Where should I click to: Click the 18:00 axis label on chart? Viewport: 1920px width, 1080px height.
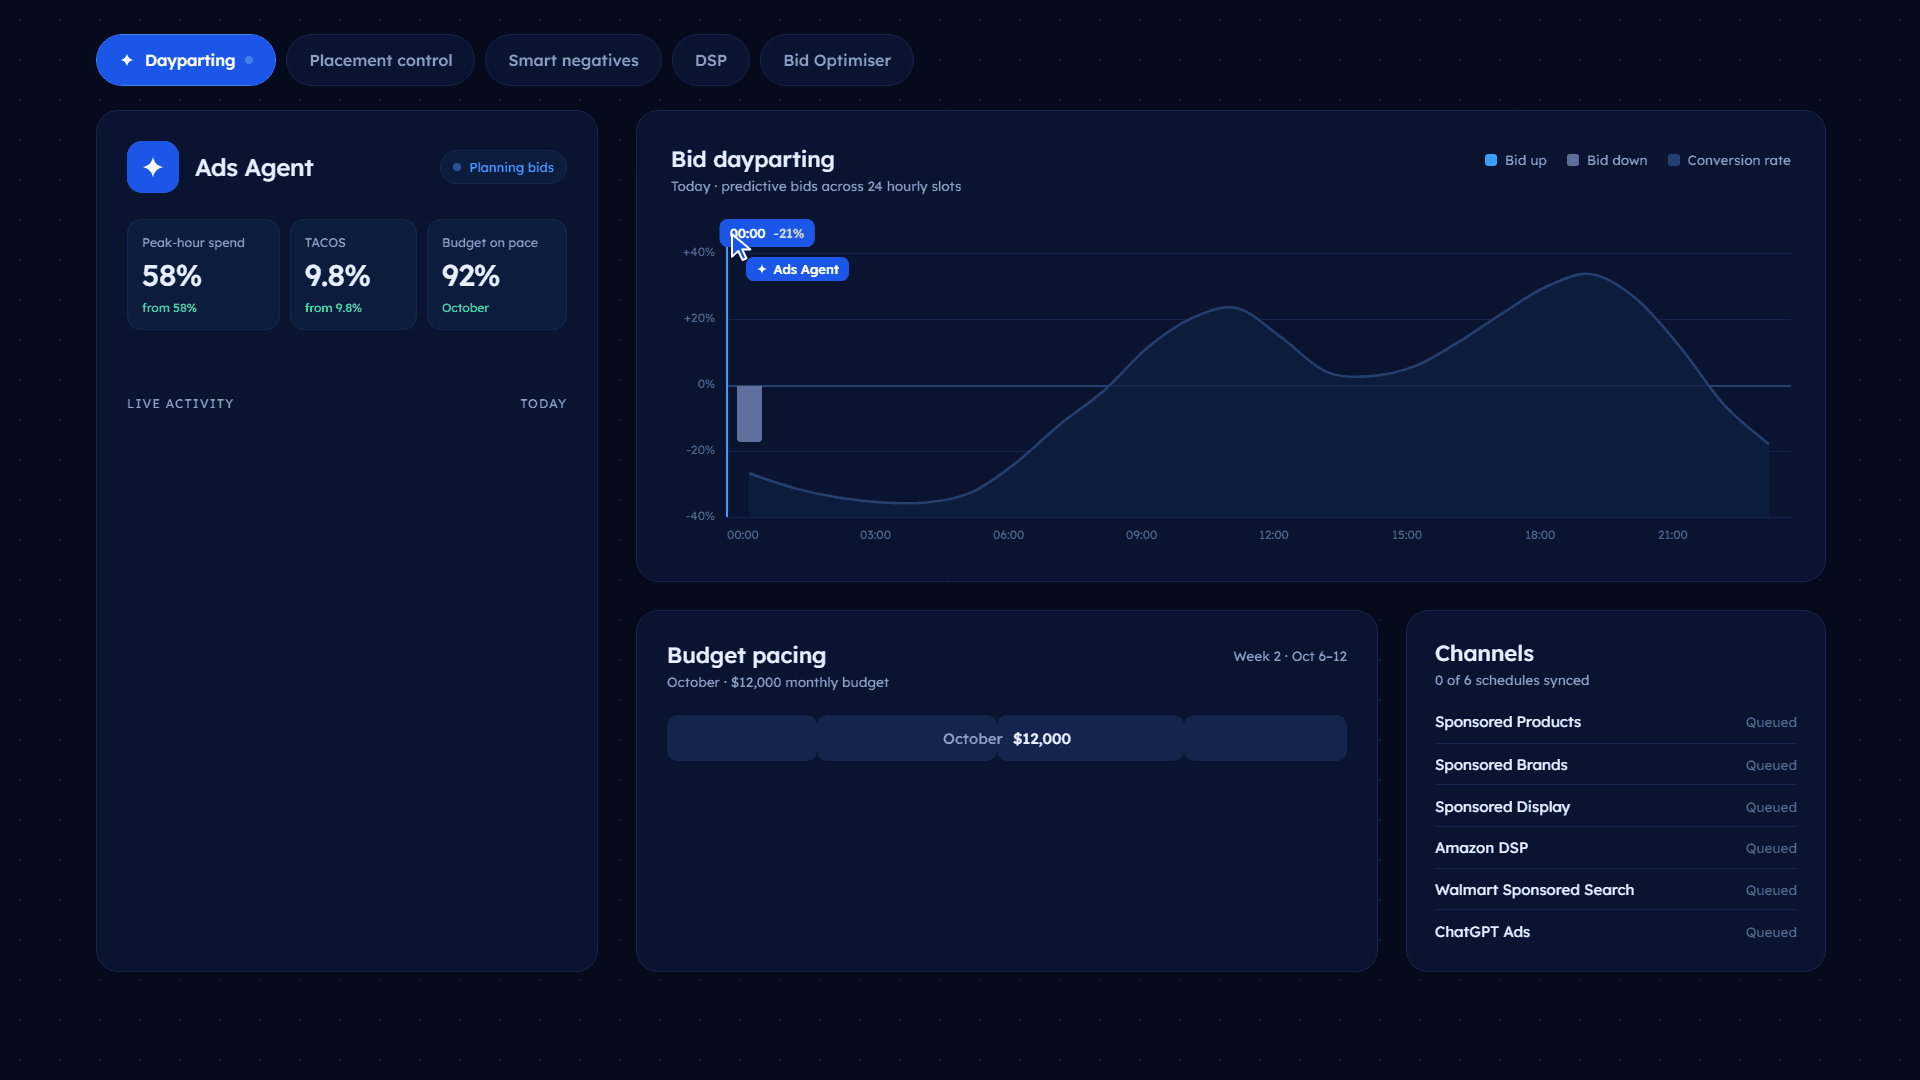1539,535
